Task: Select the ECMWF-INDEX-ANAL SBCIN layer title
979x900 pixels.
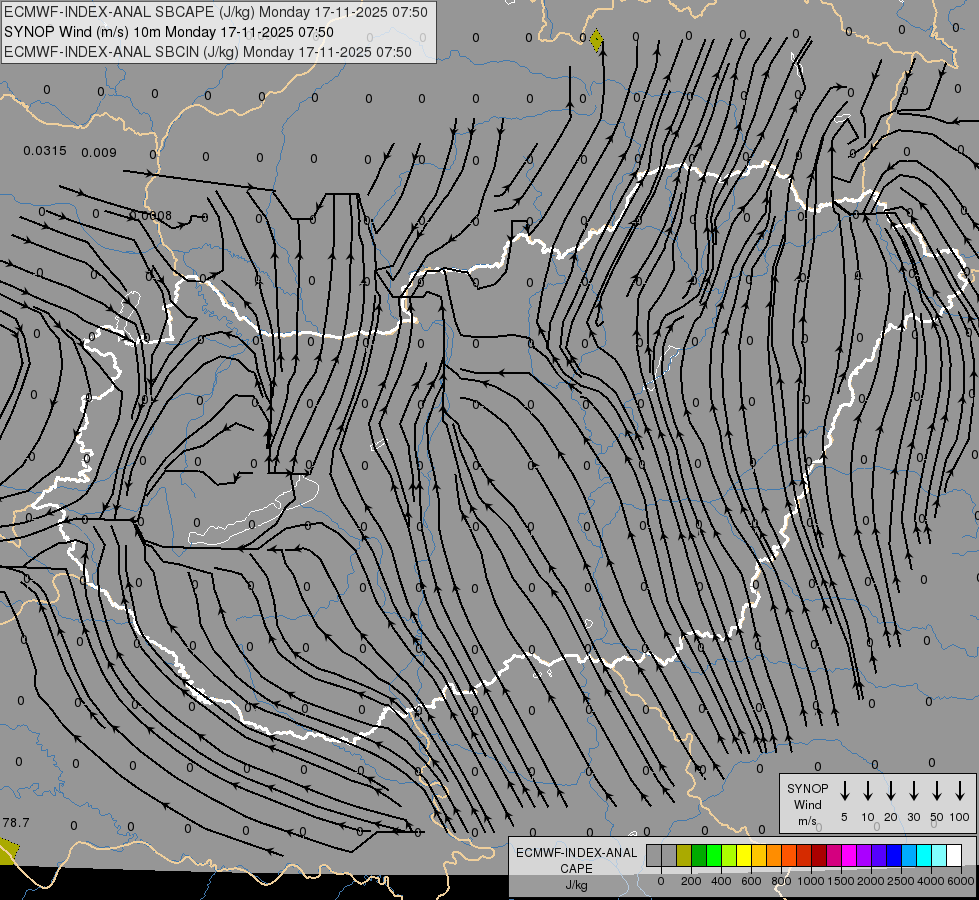Action: click(x=208, y=52)
